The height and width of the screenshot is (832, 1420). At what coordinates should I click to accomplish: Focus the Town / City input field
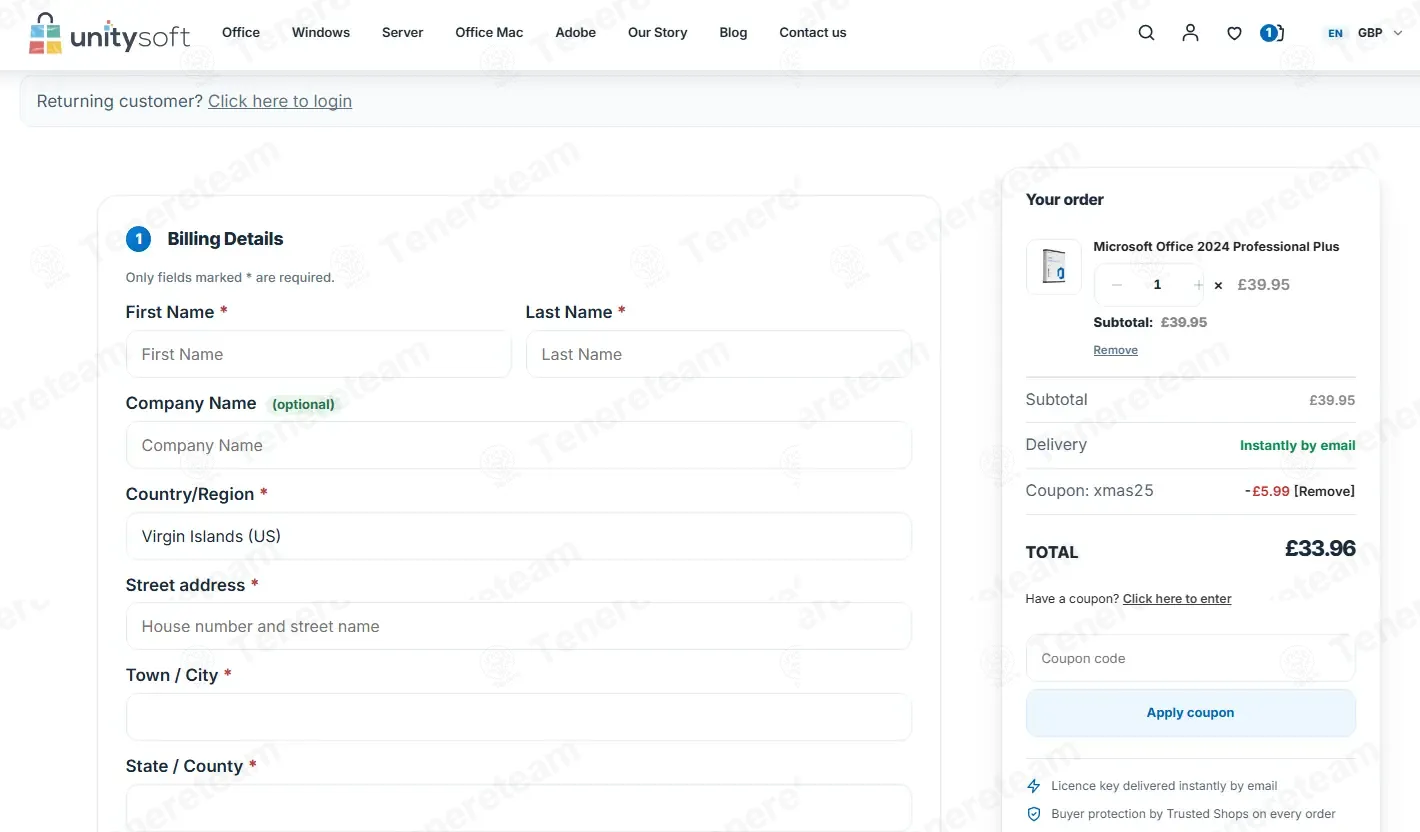[519, 717]
